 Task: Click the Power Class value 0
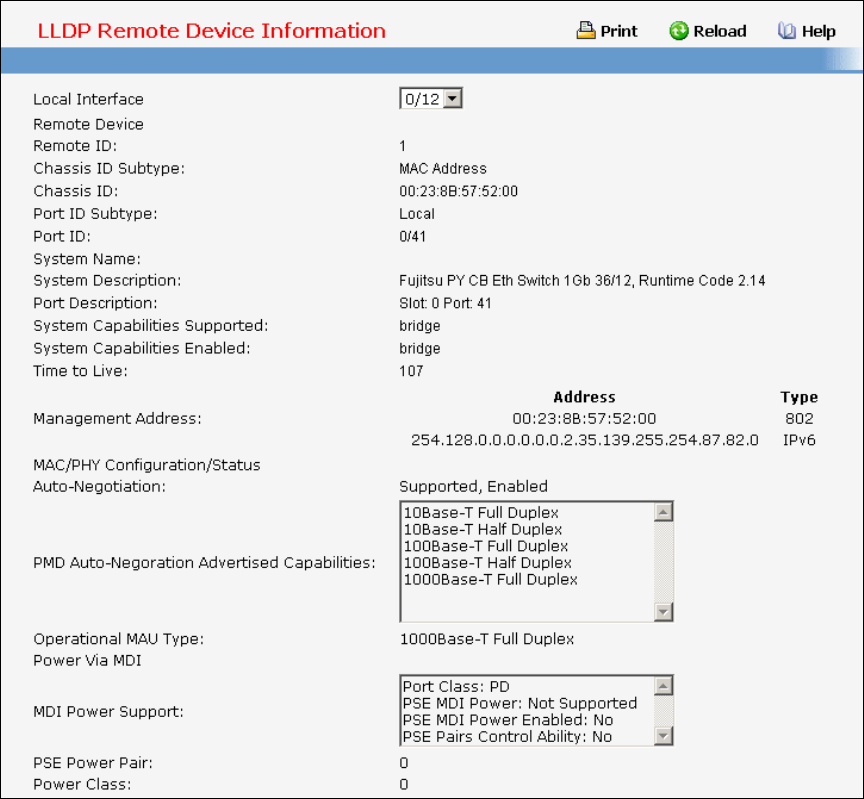coord(404,785)
